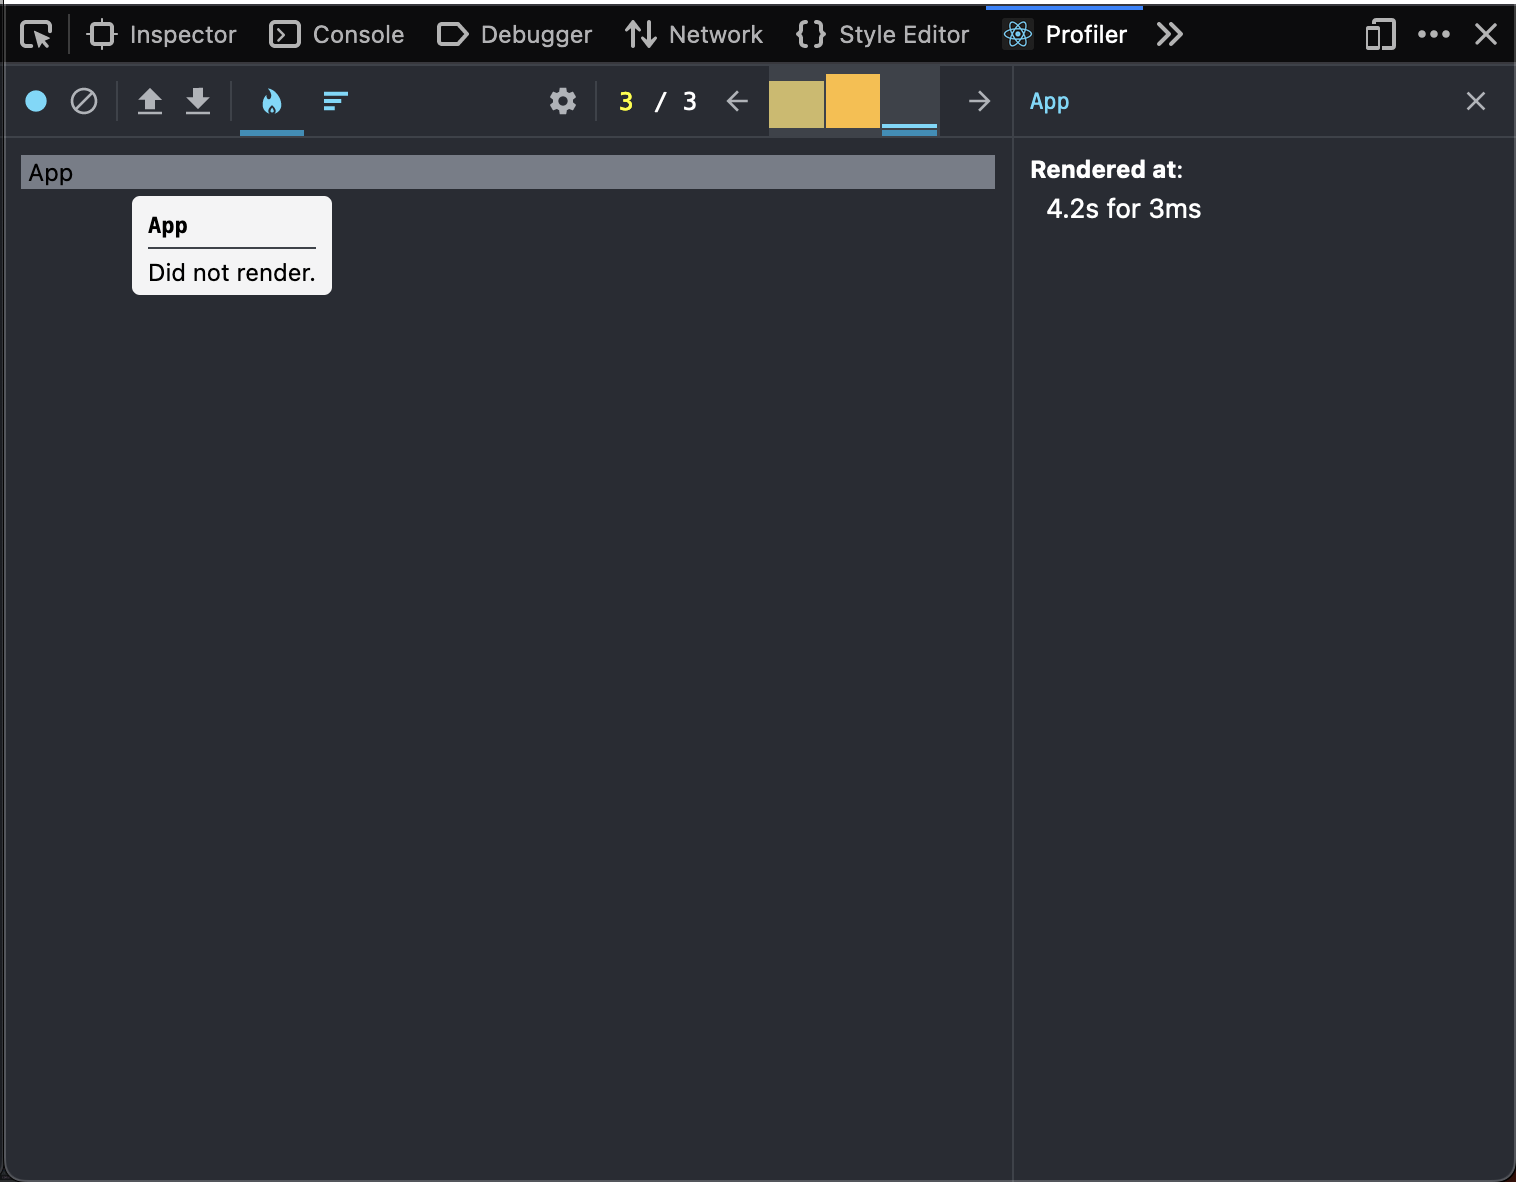Go to the next commit arrow
The image size is (1516, 1182).
tap(980, 101)
